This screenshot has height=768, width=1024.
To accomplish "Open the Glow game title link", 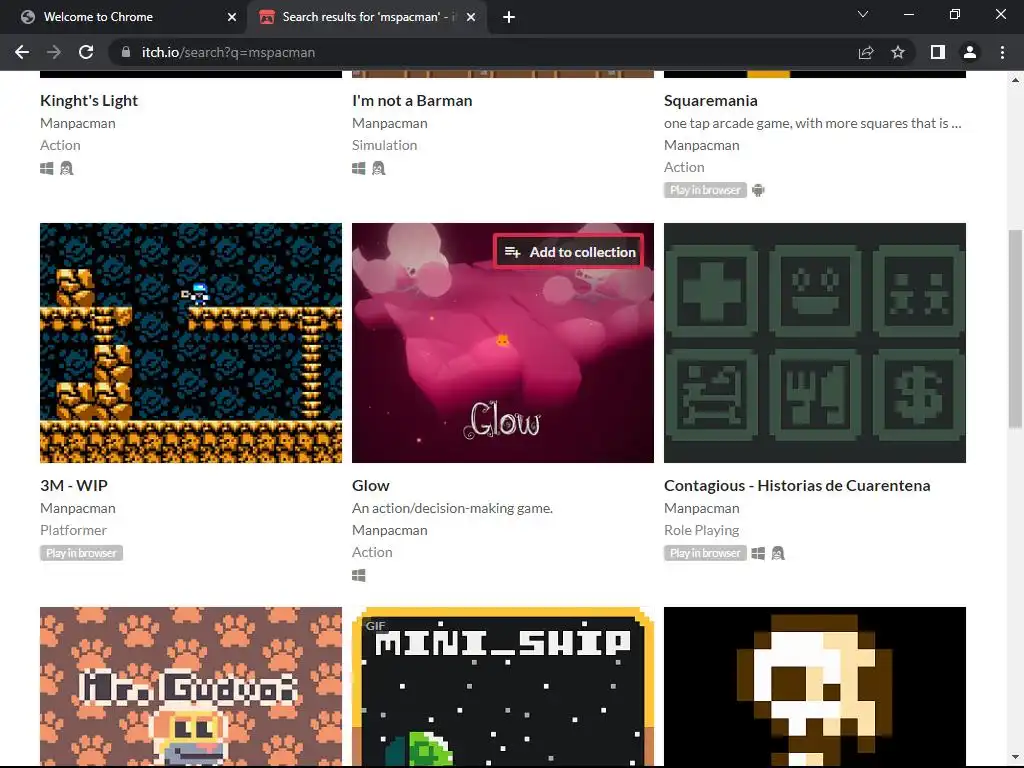I will [370, 485].
